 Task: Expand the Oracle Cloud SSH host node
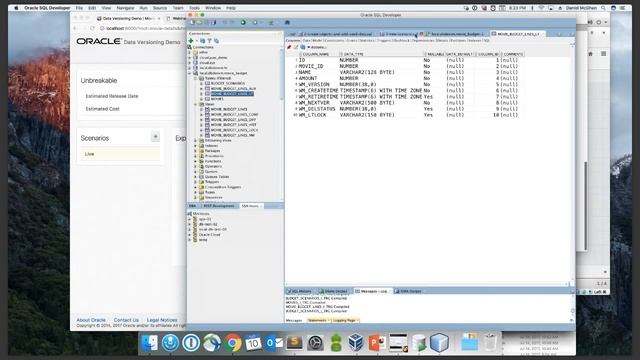pyautogui.click(x=189, y=235)
